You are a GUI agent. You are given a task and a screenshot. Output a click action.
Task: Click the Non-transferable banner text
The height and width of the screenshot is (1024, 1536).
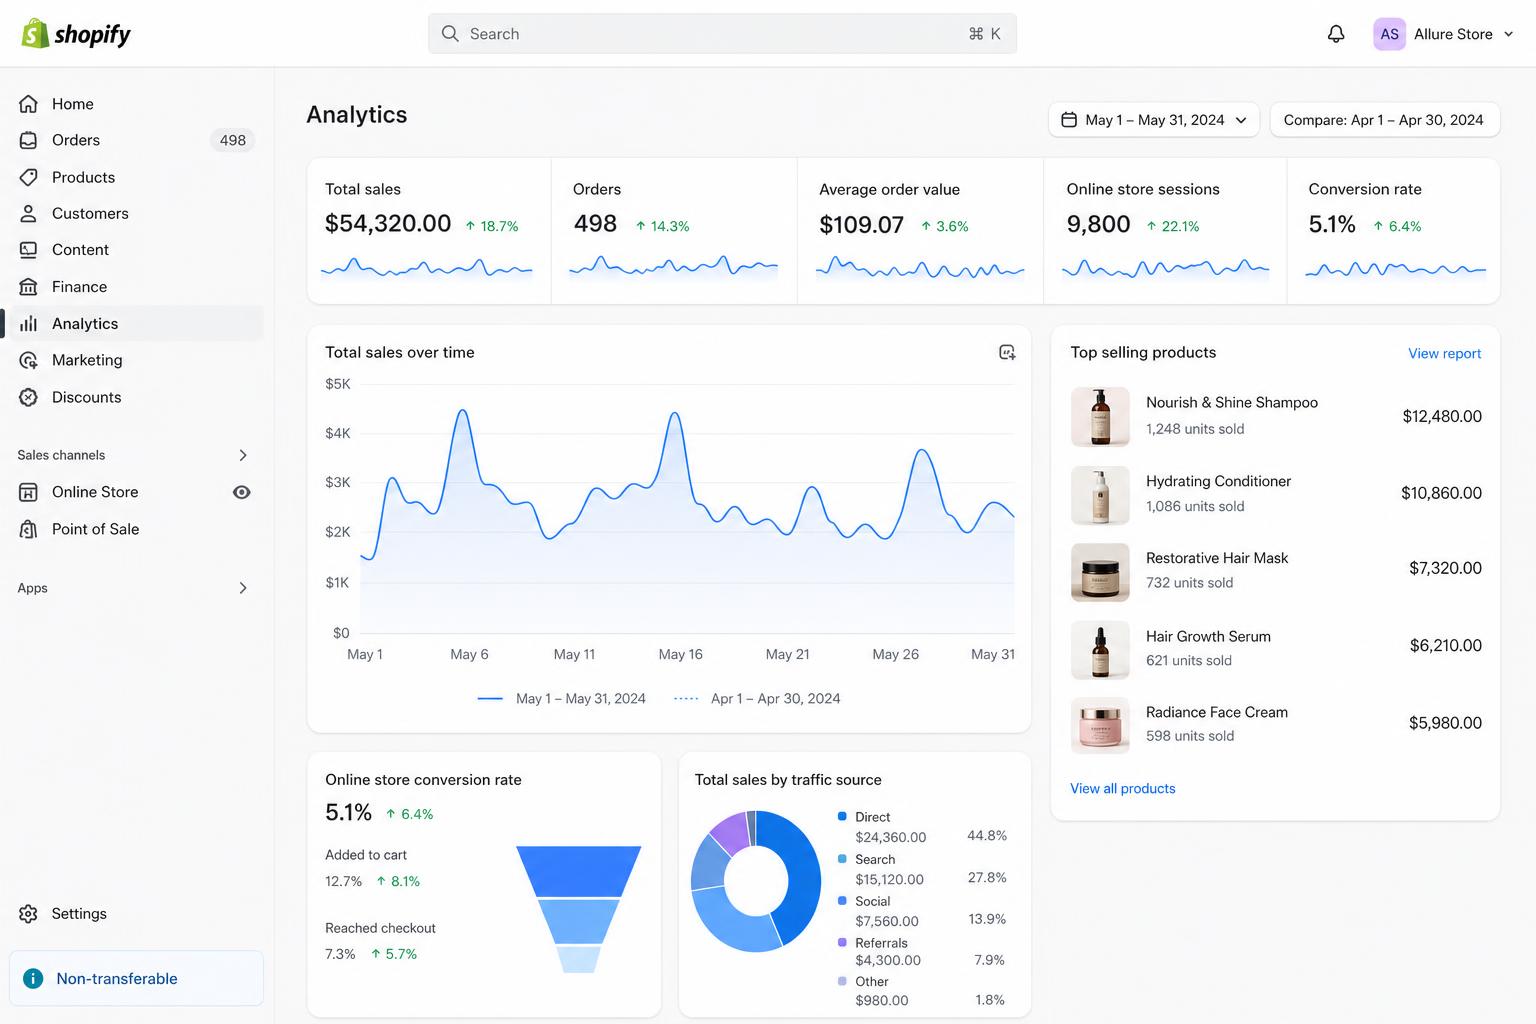click(117, 979)
